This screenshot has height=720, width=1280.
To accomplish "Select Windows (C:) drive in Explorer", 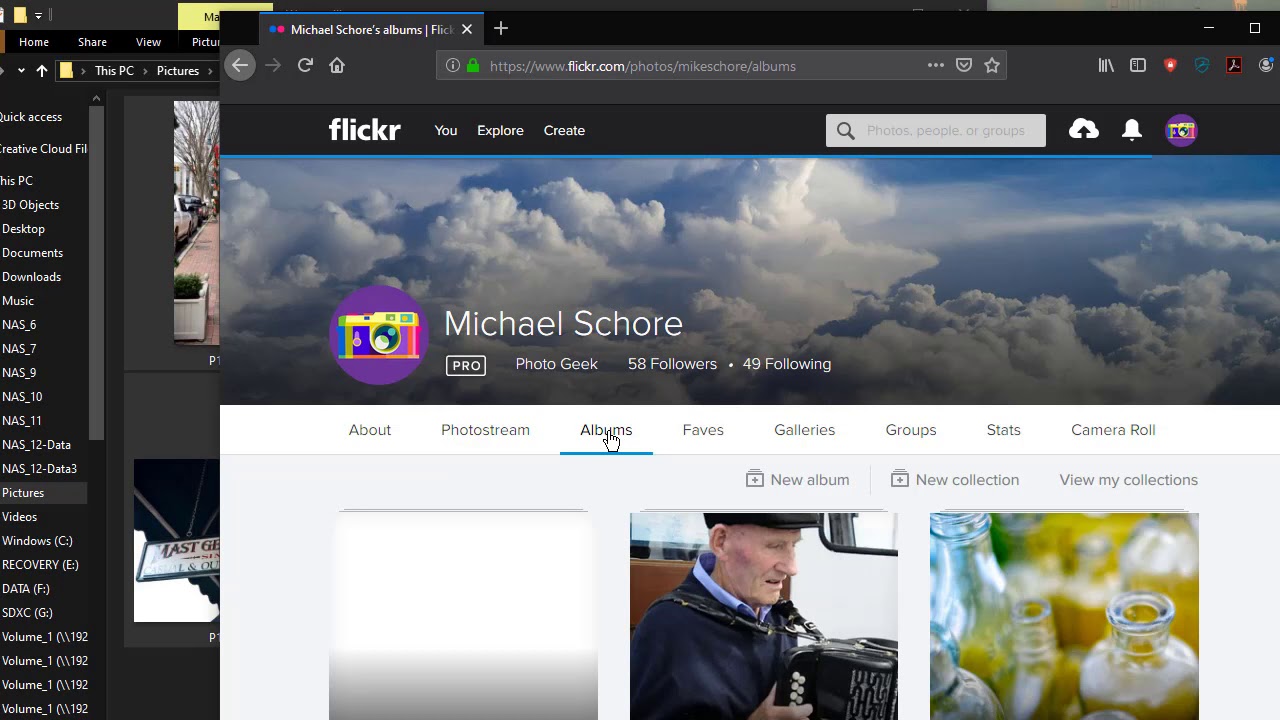I will [x=37, y=541].
